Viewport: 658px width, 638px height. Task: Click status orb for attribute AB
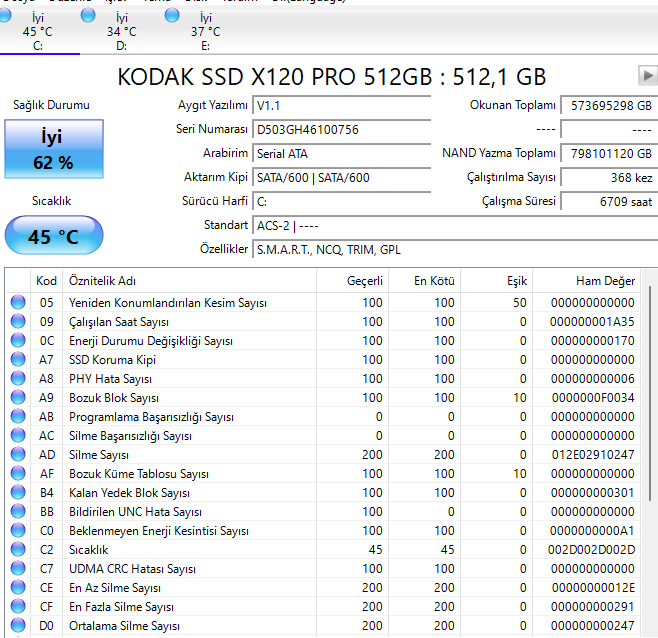tap(18, 416)
